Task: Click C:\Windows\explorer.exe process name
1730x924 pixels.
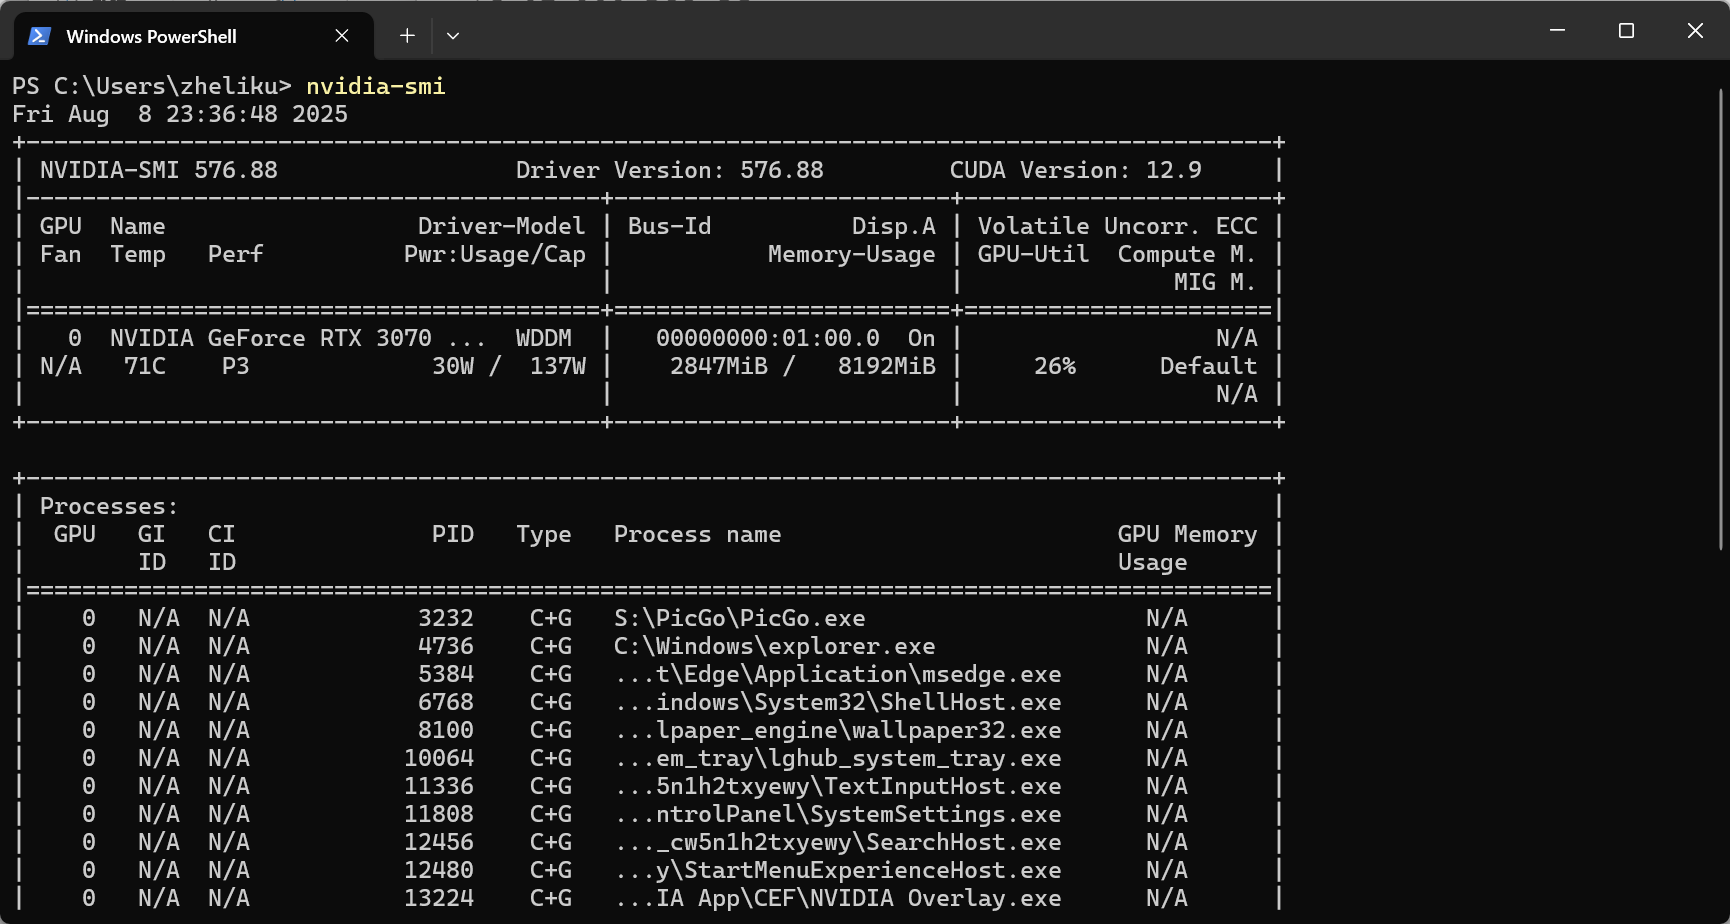Action: click(775, 646)
